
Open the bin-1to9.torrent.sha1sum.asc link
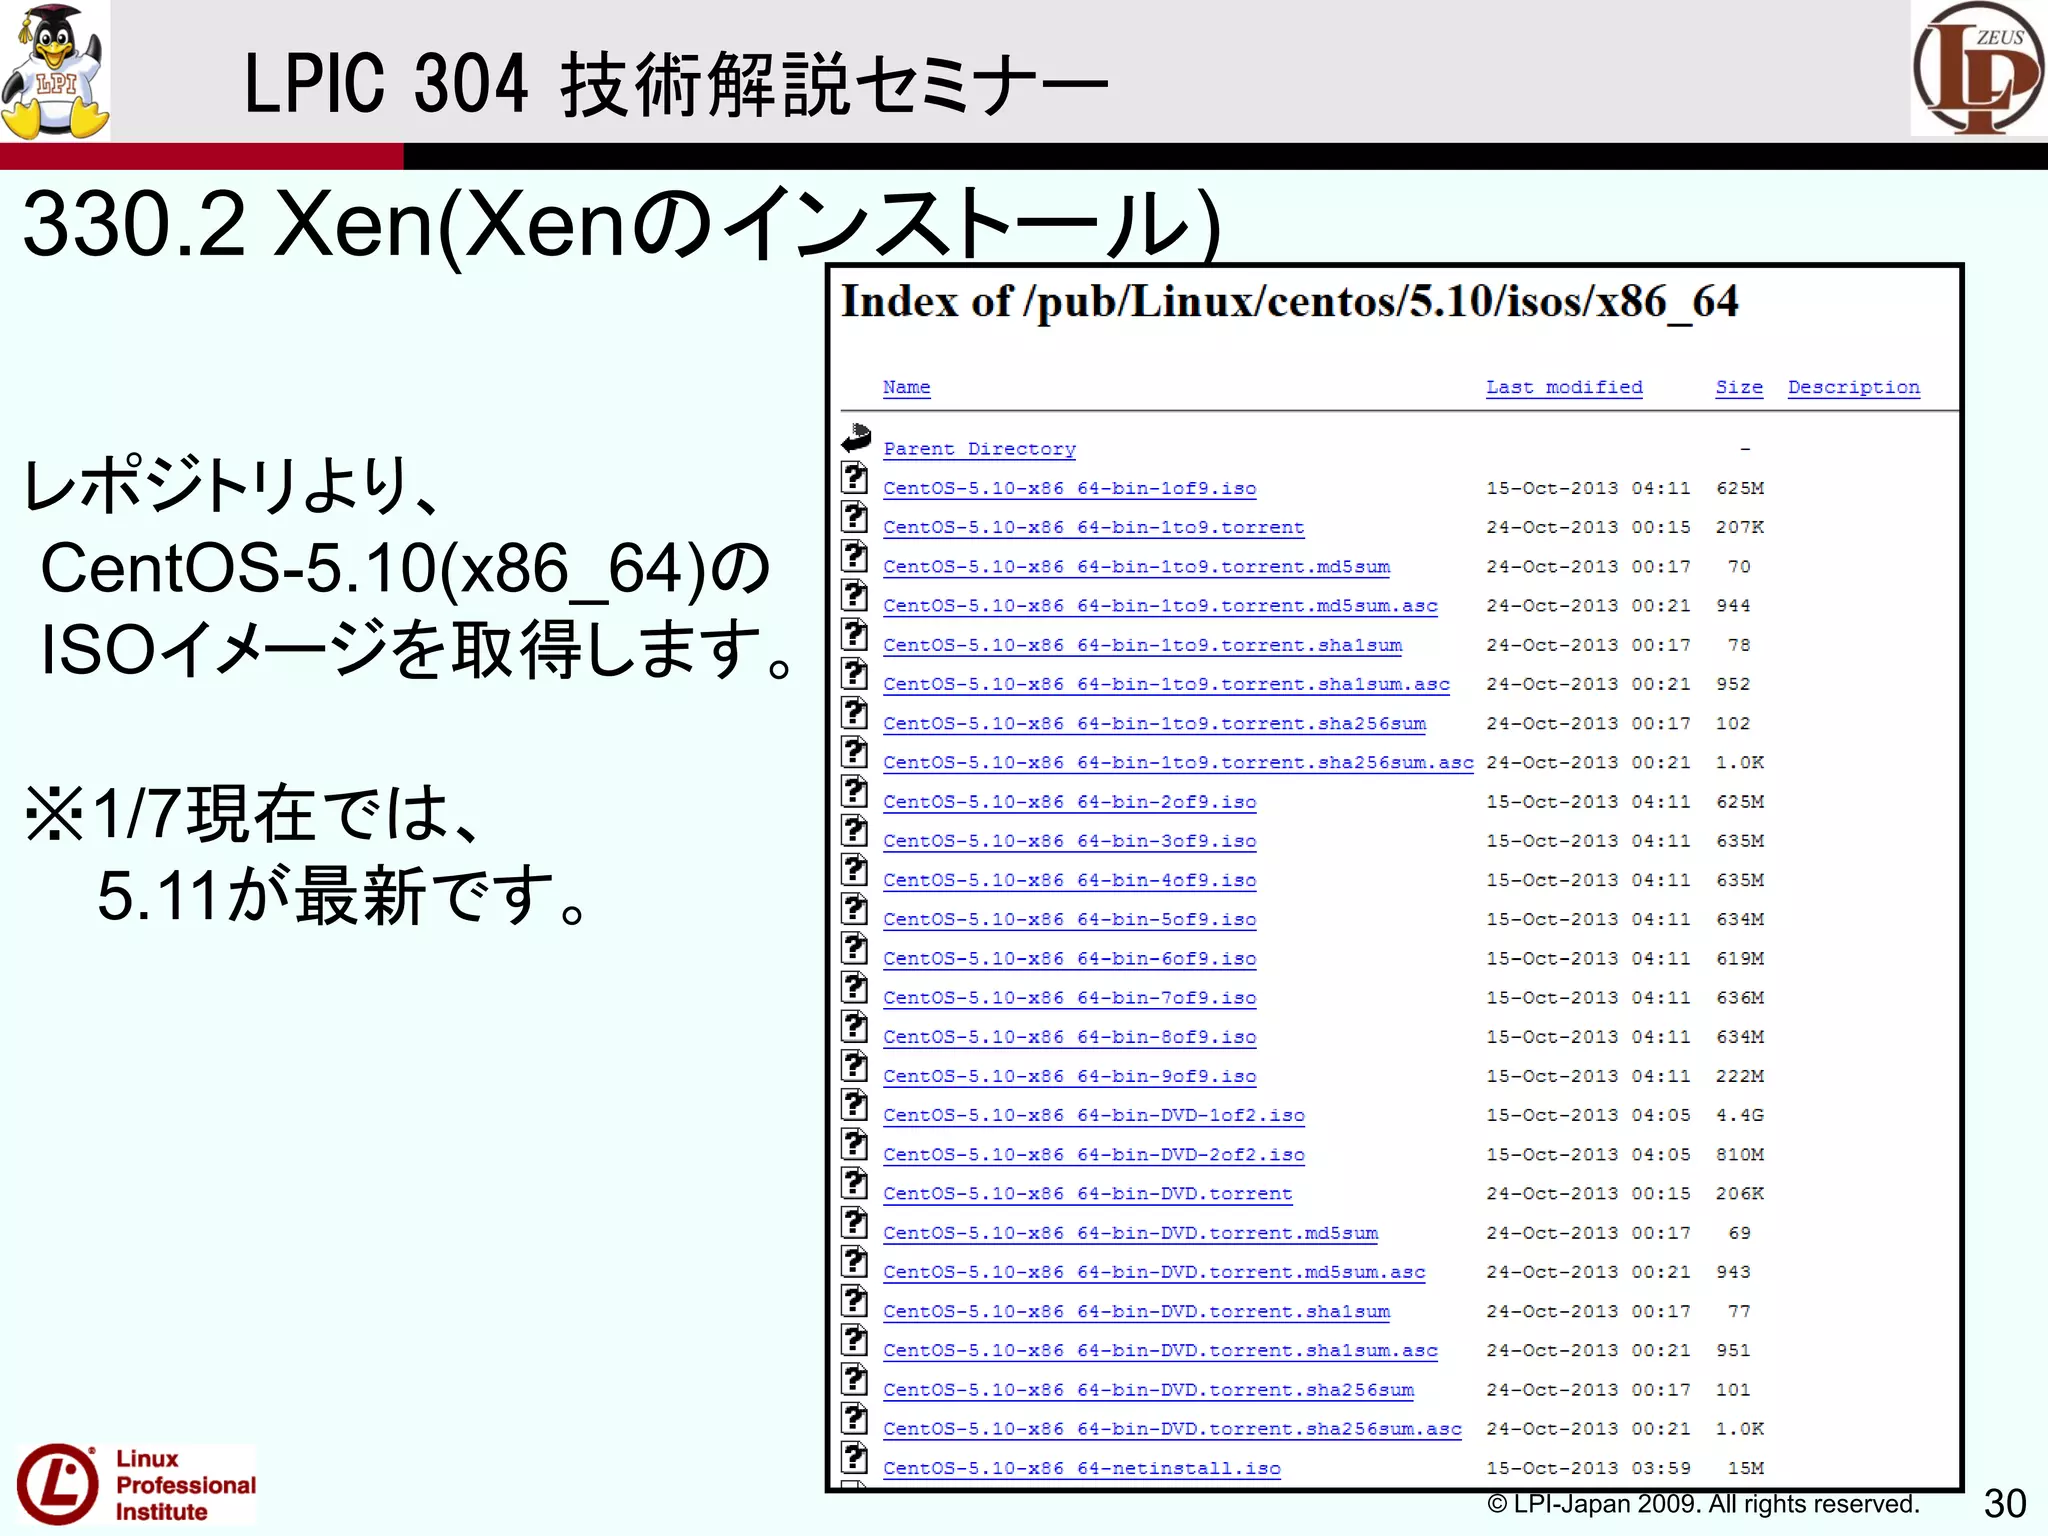pos(1166,684)
